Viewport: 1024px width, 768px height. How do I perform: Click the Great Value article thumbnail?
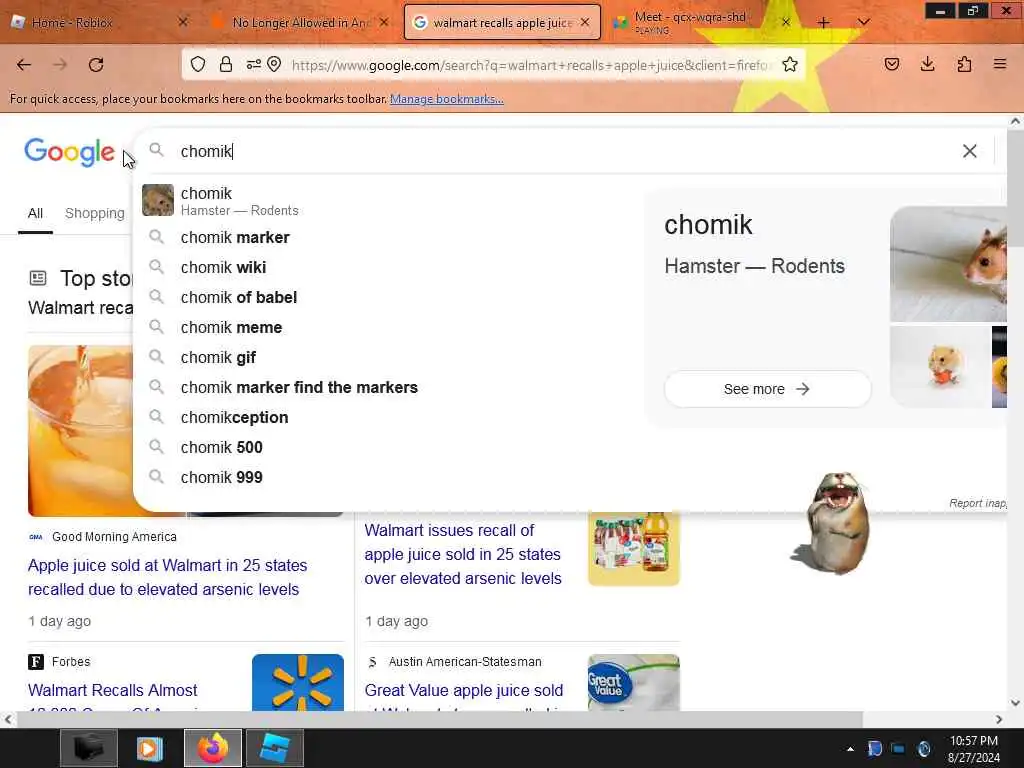[633, 682]
